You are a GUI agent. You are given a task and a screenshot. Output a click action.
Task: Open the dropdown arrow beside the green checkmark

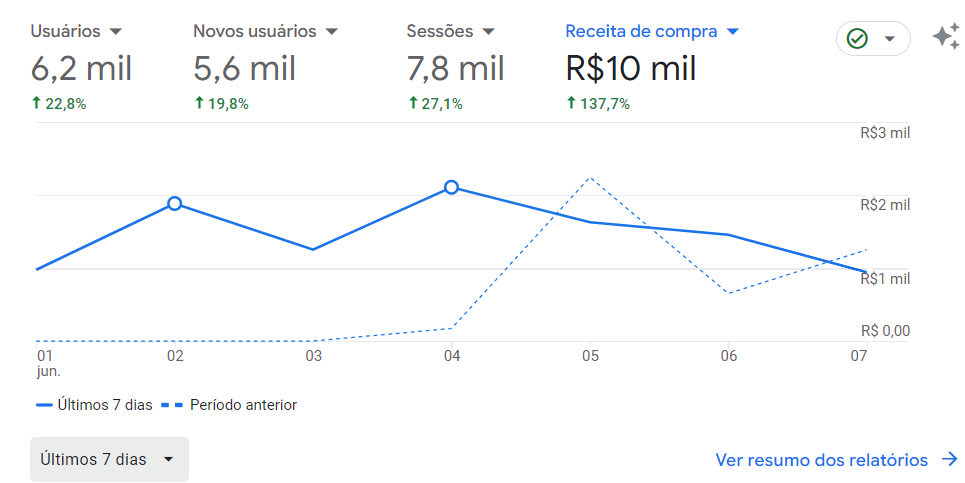tap(889, 39)
